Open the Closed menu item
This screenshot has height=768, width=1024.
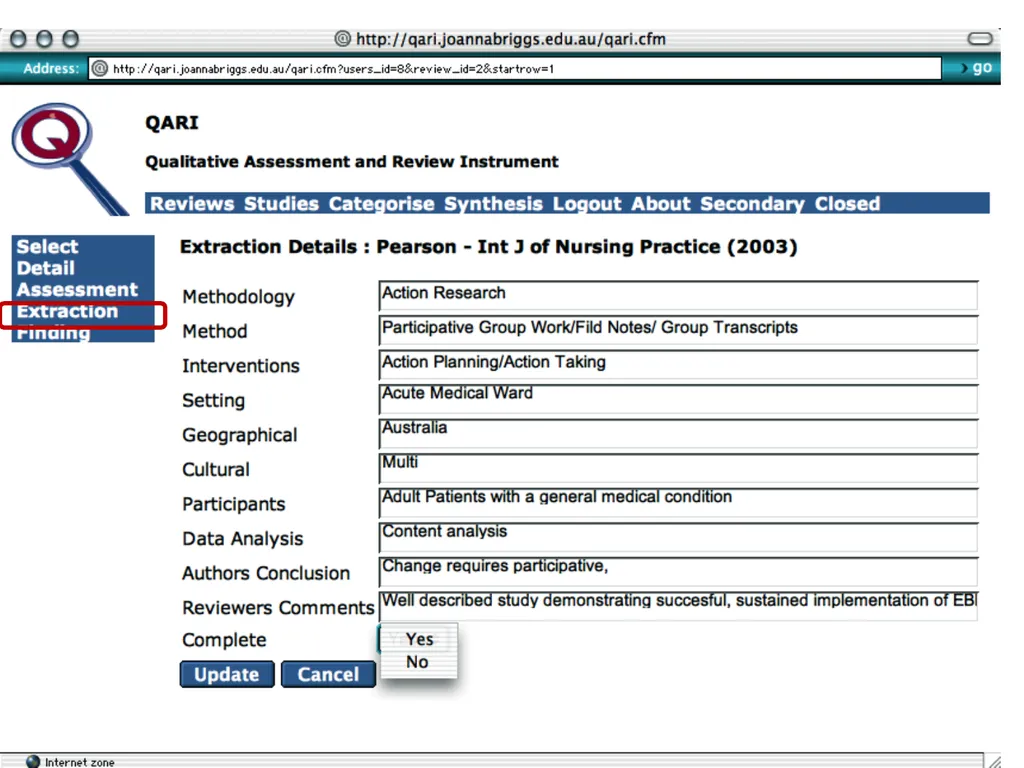(847, 204)
